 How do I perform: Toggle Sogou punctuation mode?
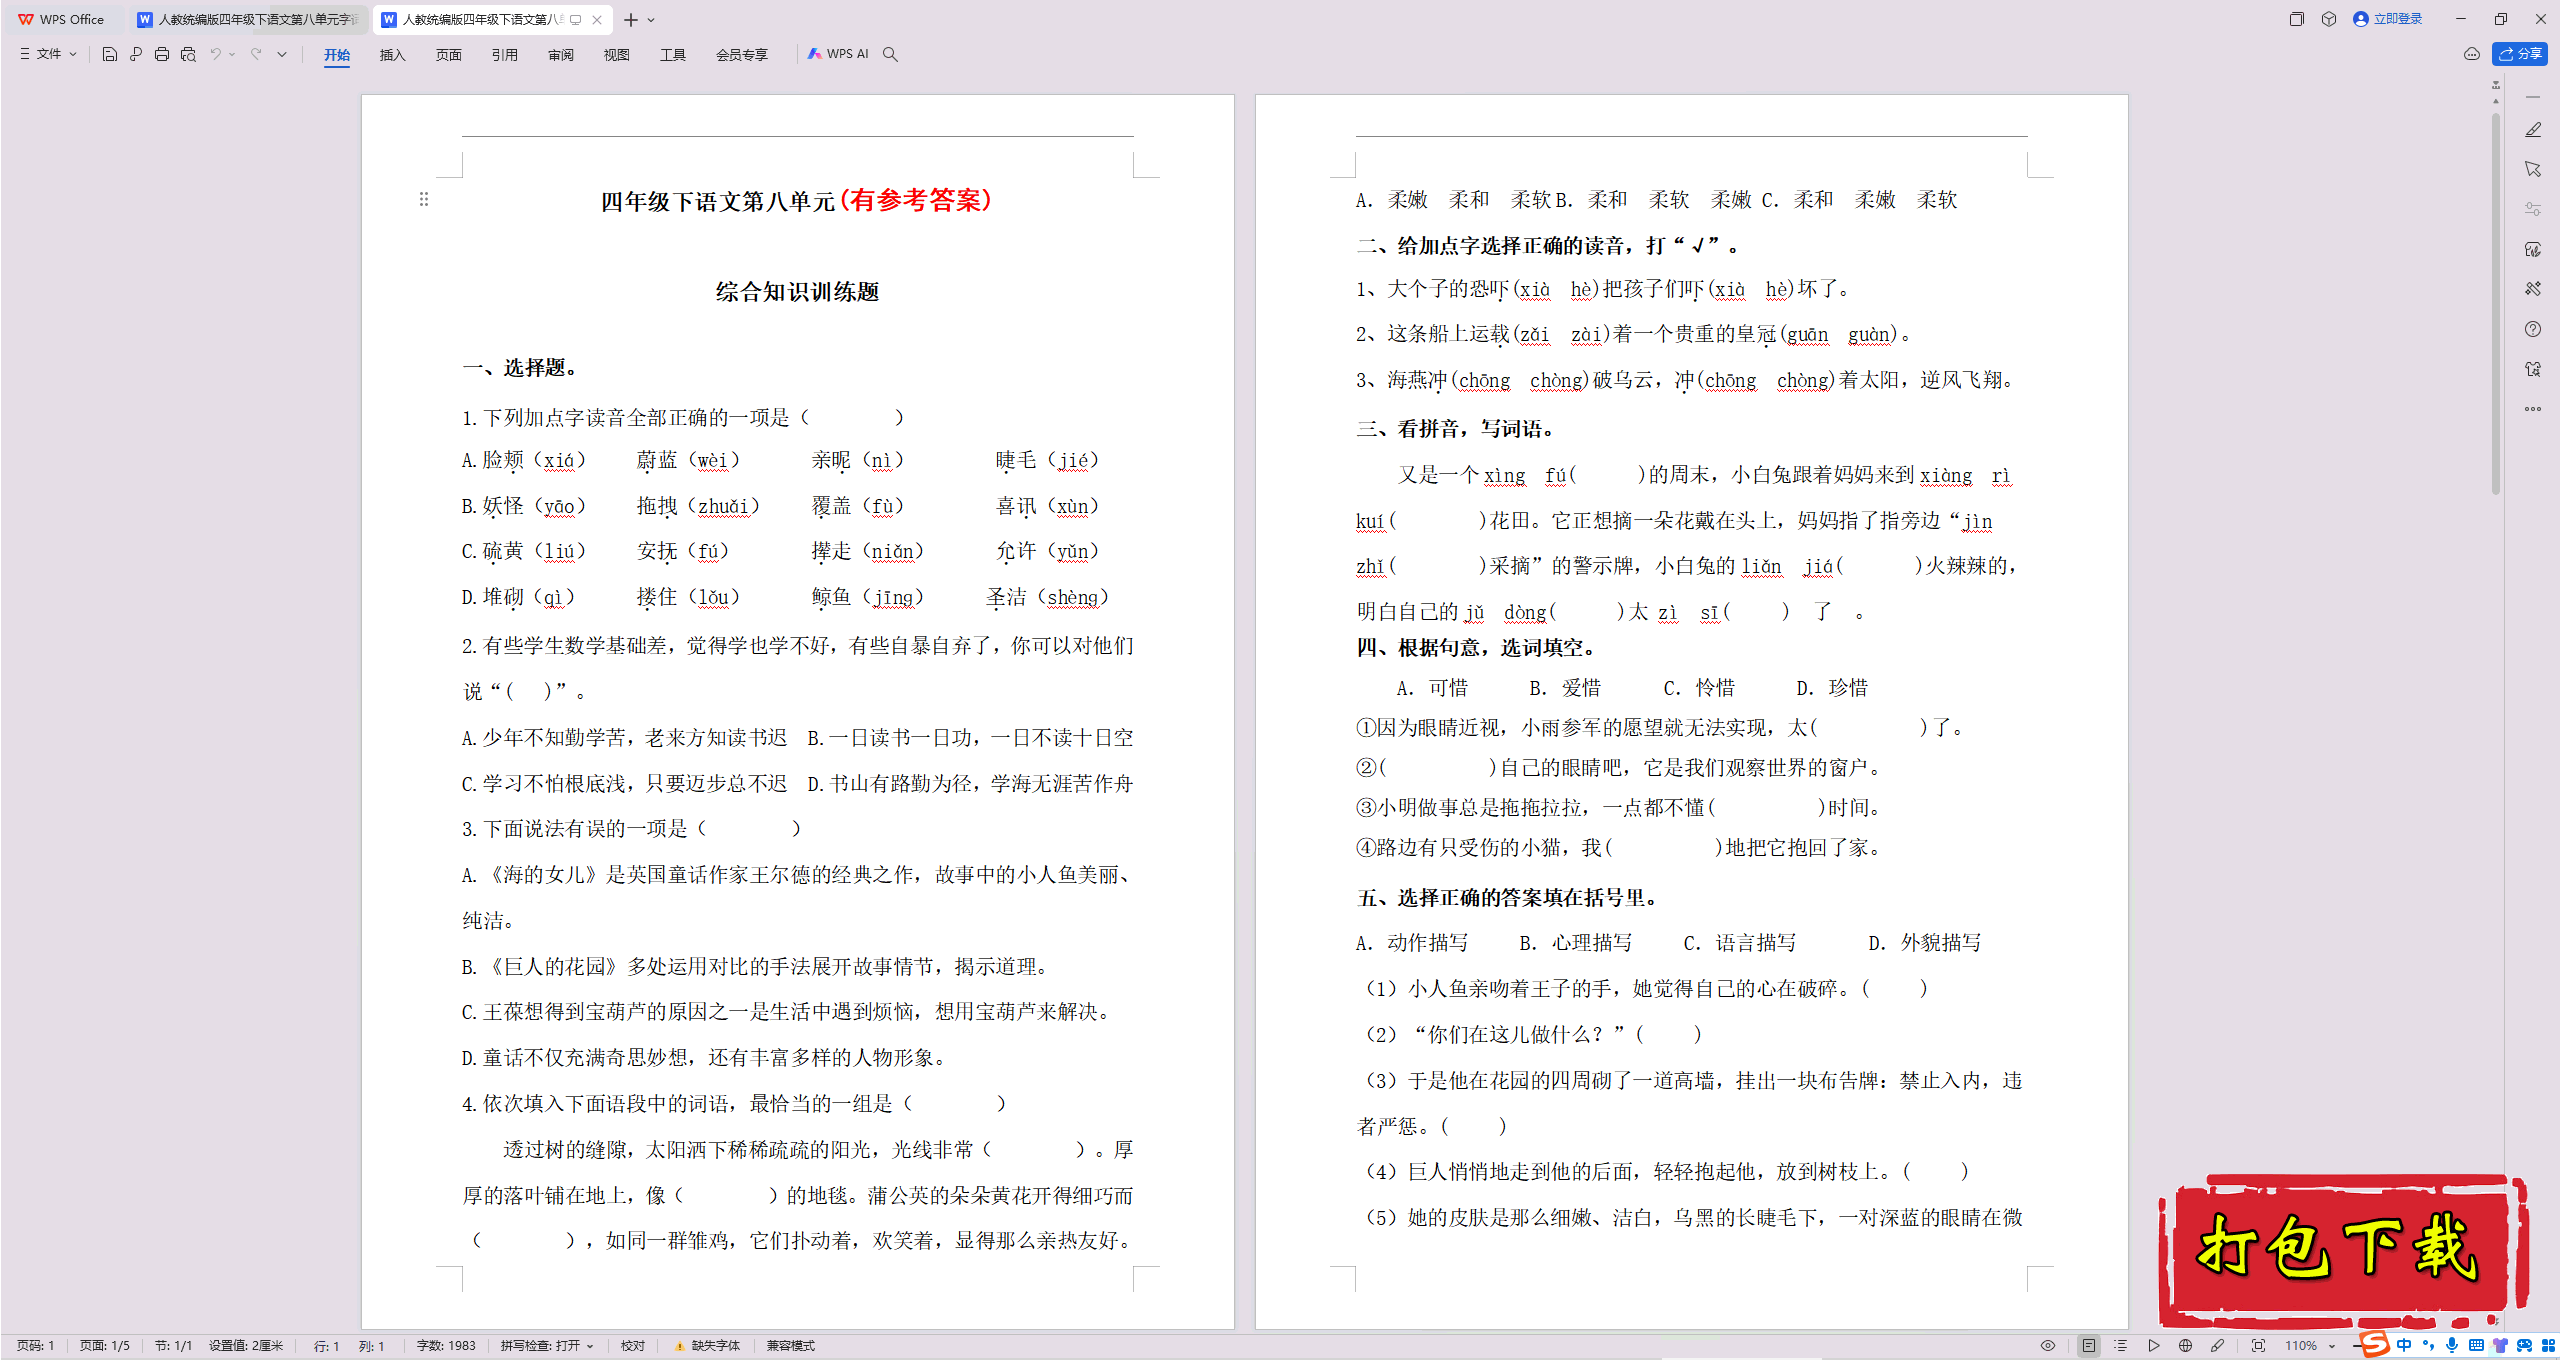click(2428, 1345)
